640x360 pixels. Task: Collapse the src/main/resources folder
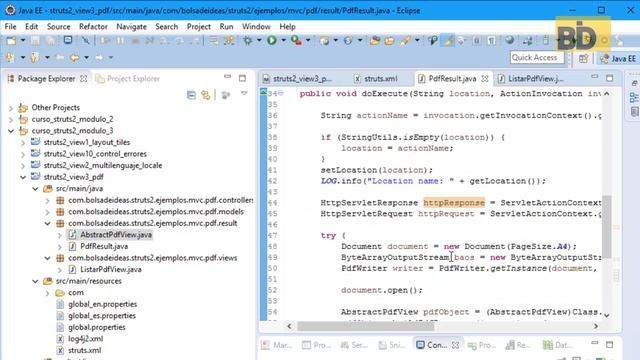[35, 281]
